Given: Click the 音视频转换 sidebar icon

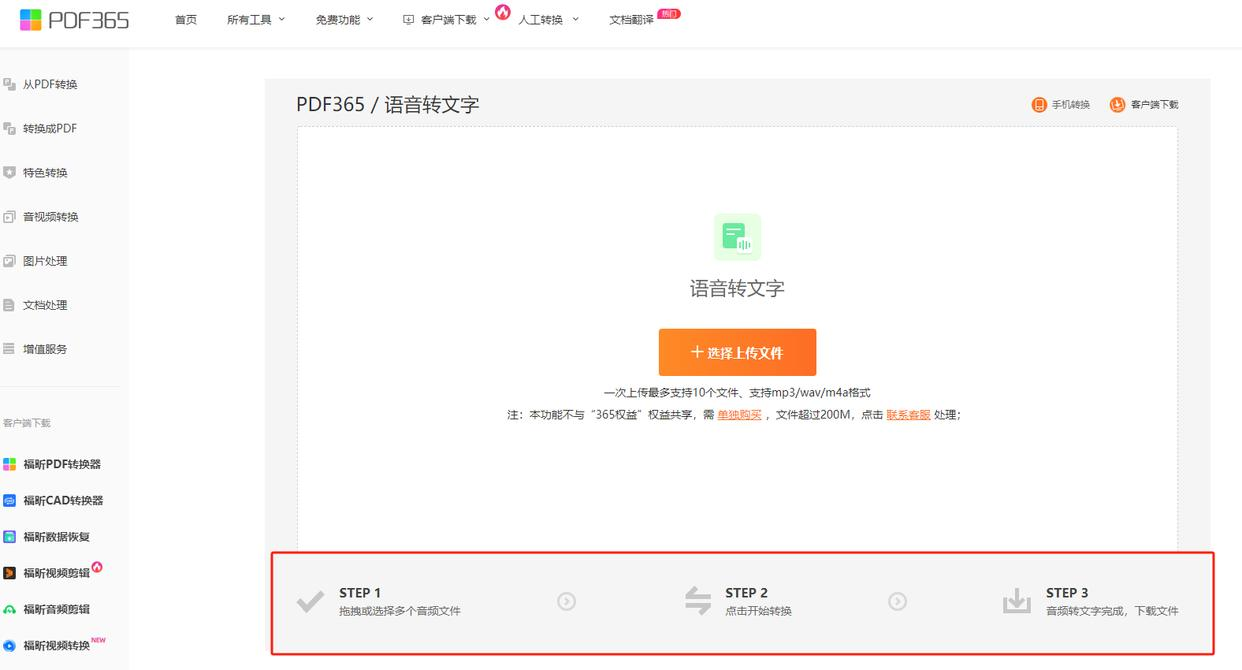Looking at the screenshot, I should 10,217.
